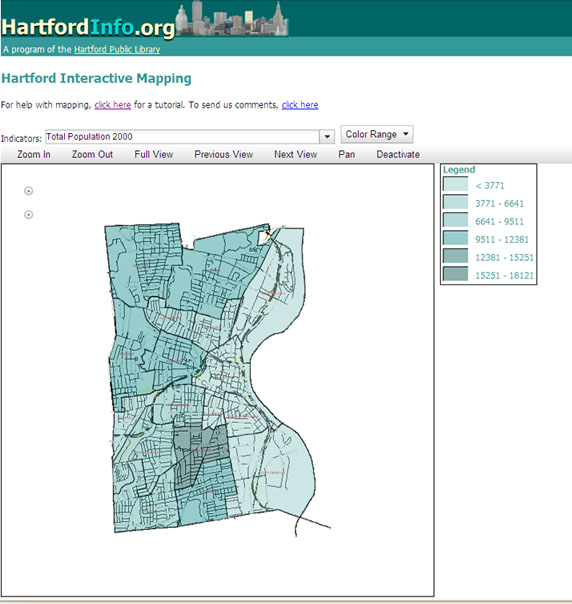The height and width of the screenshot is (604, 572).
Task: Expand the Color Range dropdown
Action: 377,134
